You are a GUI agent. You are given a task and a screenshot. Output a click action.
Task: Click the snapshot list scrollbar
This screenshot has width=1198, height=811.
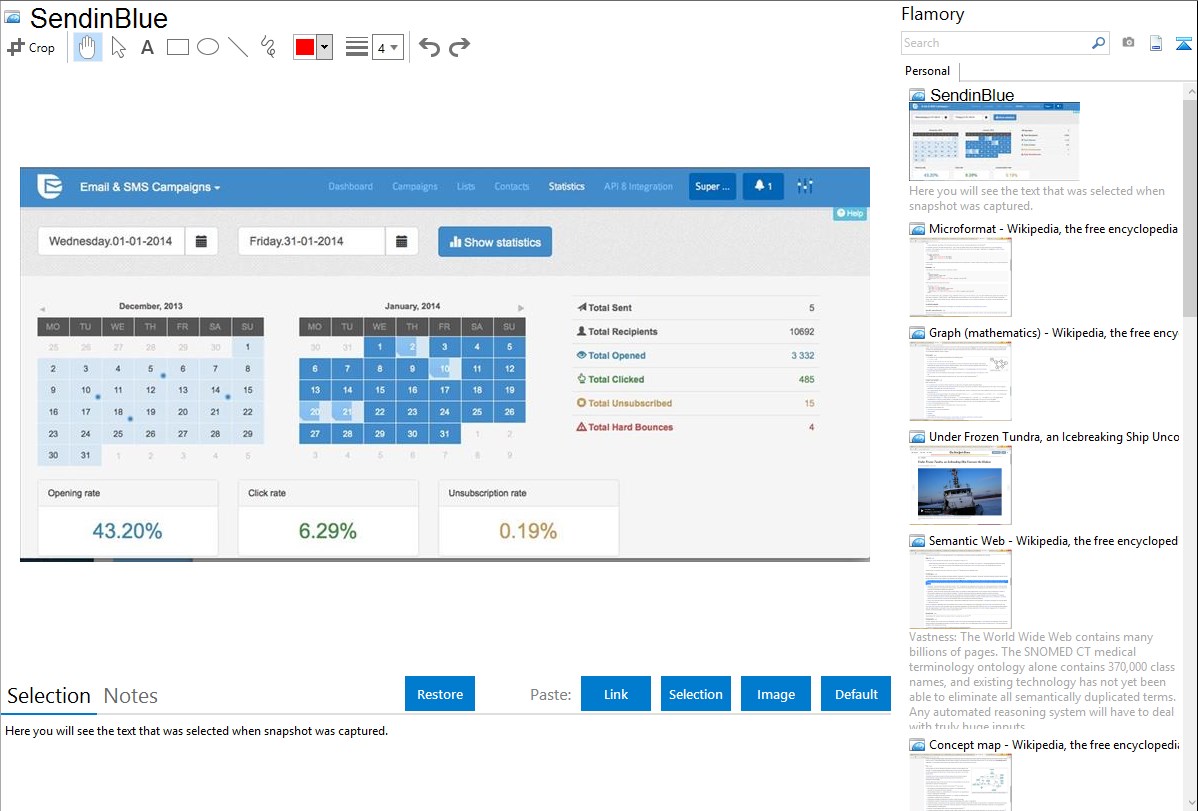1190,206
